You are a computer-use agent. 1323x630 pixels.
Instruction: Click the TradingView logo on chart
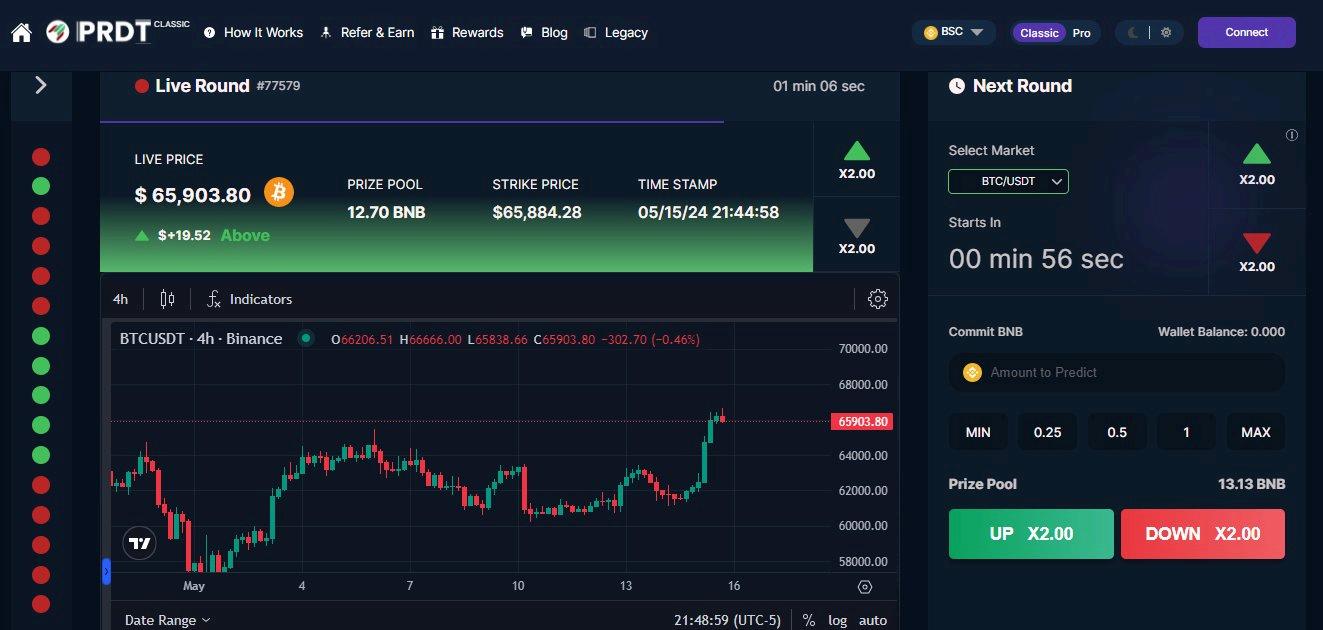coord(140,543)
